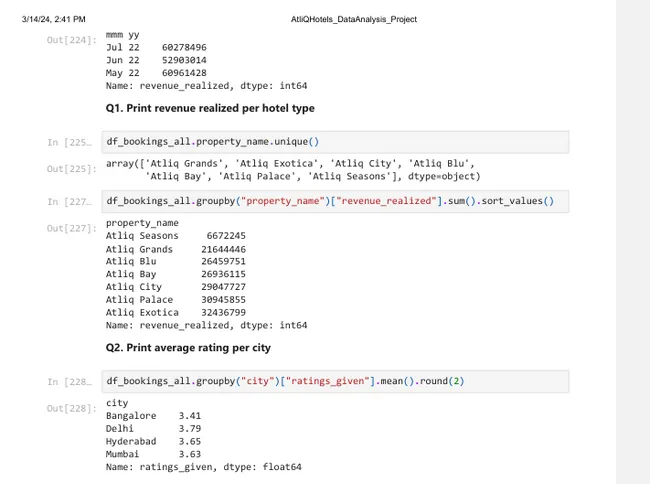Click the Atliq Exotica revenue 32436799
Image resolution: width=650 pixels, height=484 pixels.
click(x=223, y=312)
